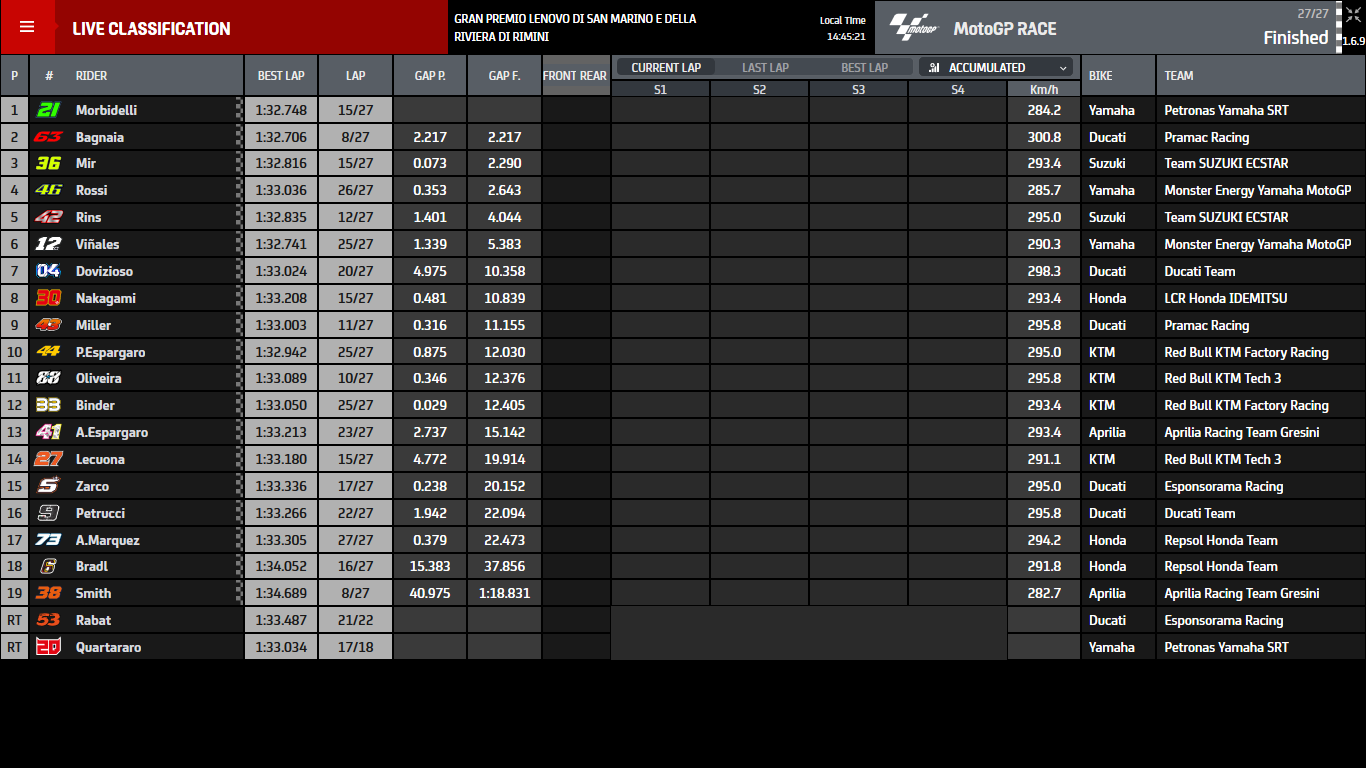This screenshot has height=768, width=1366.
Task: Switch to the BEST LAP sector tab
Action: [864, 67]
